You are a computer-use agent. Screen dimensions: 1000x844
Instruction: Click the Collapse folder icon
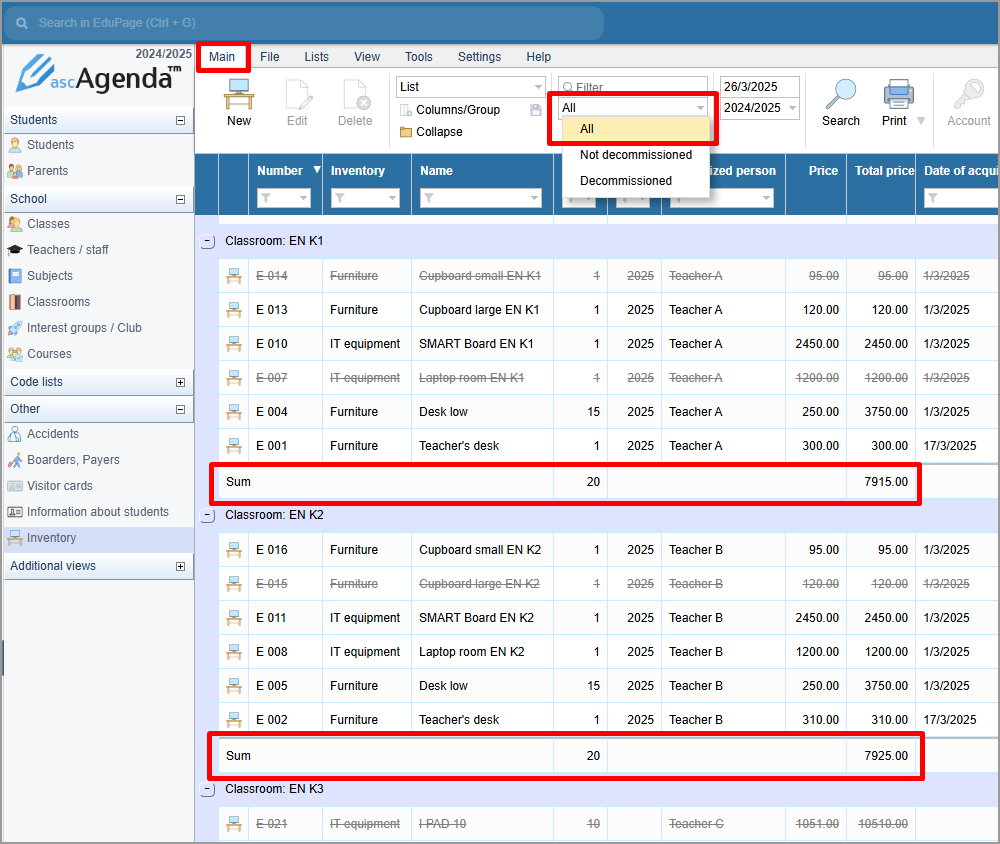(x=406, y=132)
